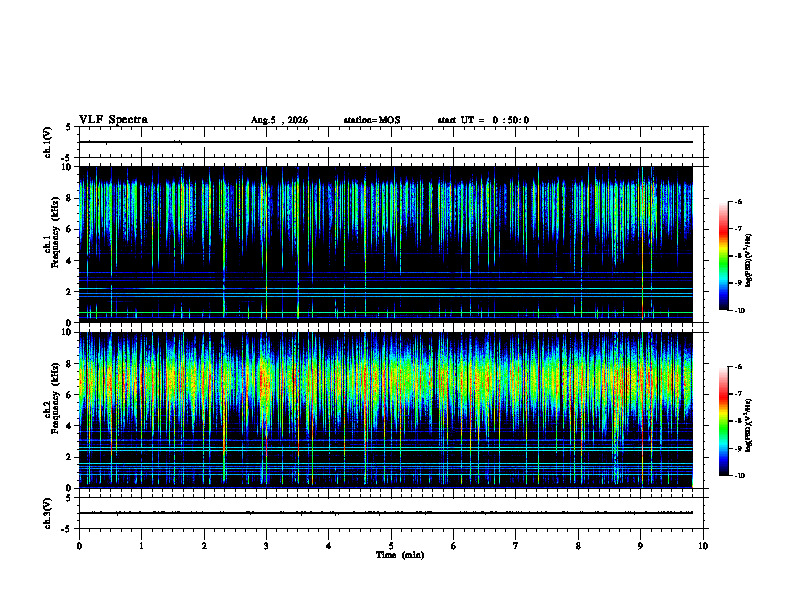Click the ch.1 spectrogram color scale bar

coord(724,256)
